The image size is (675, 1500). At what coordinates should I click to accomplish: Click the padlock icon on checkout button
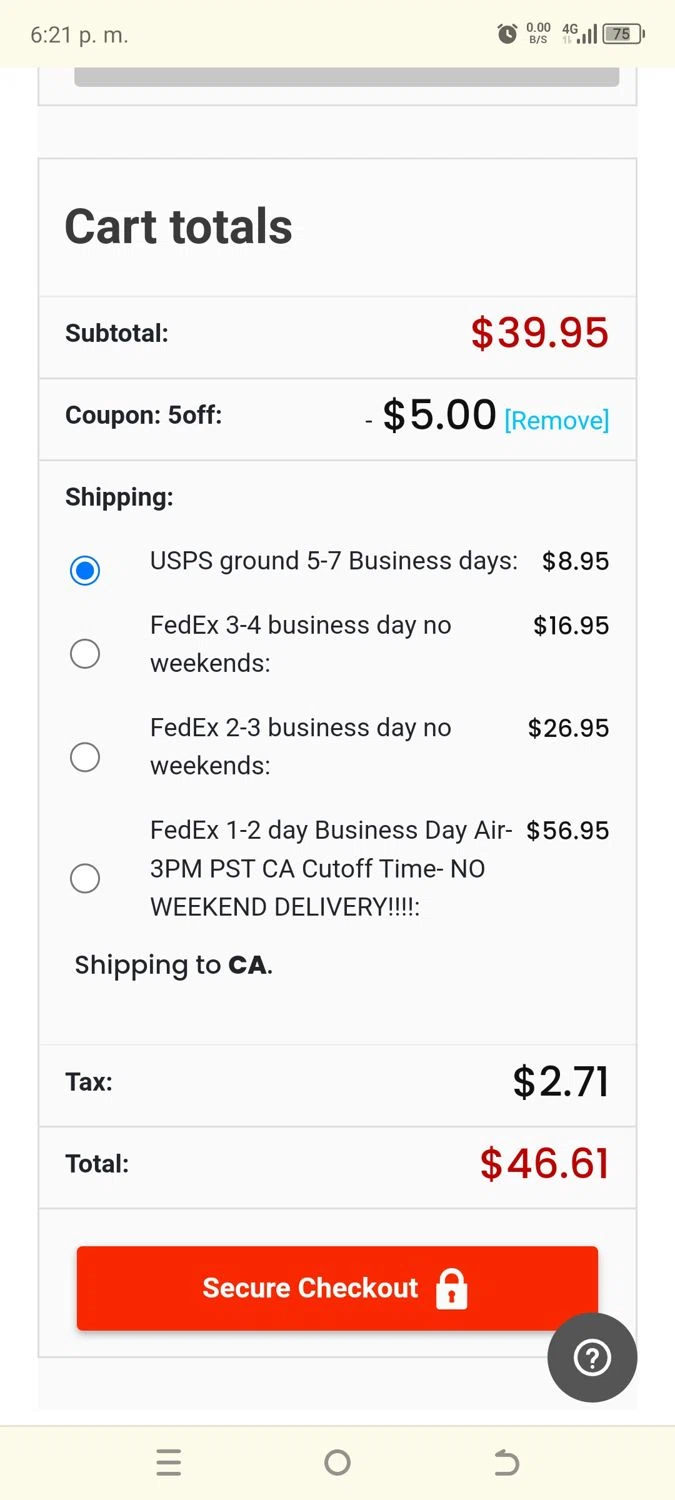pyautogui.click(x=452, y=1288)
